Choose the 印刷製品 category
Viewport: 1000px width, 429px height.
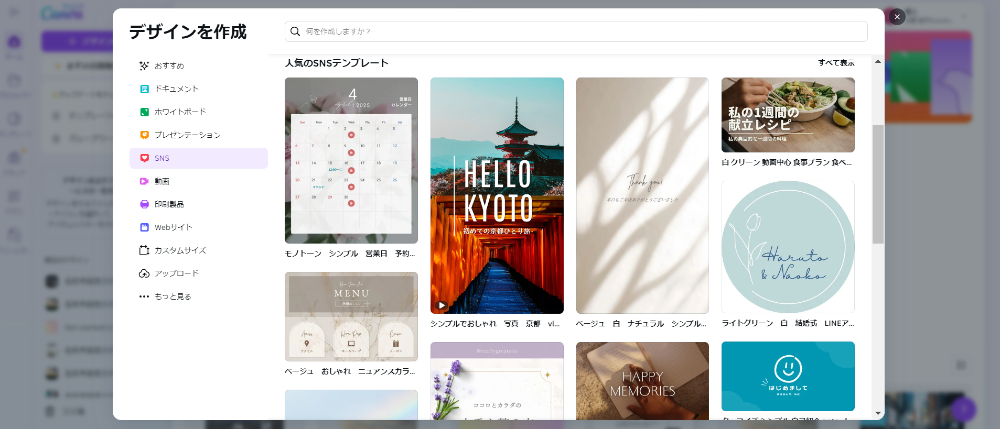click(198, 204)
